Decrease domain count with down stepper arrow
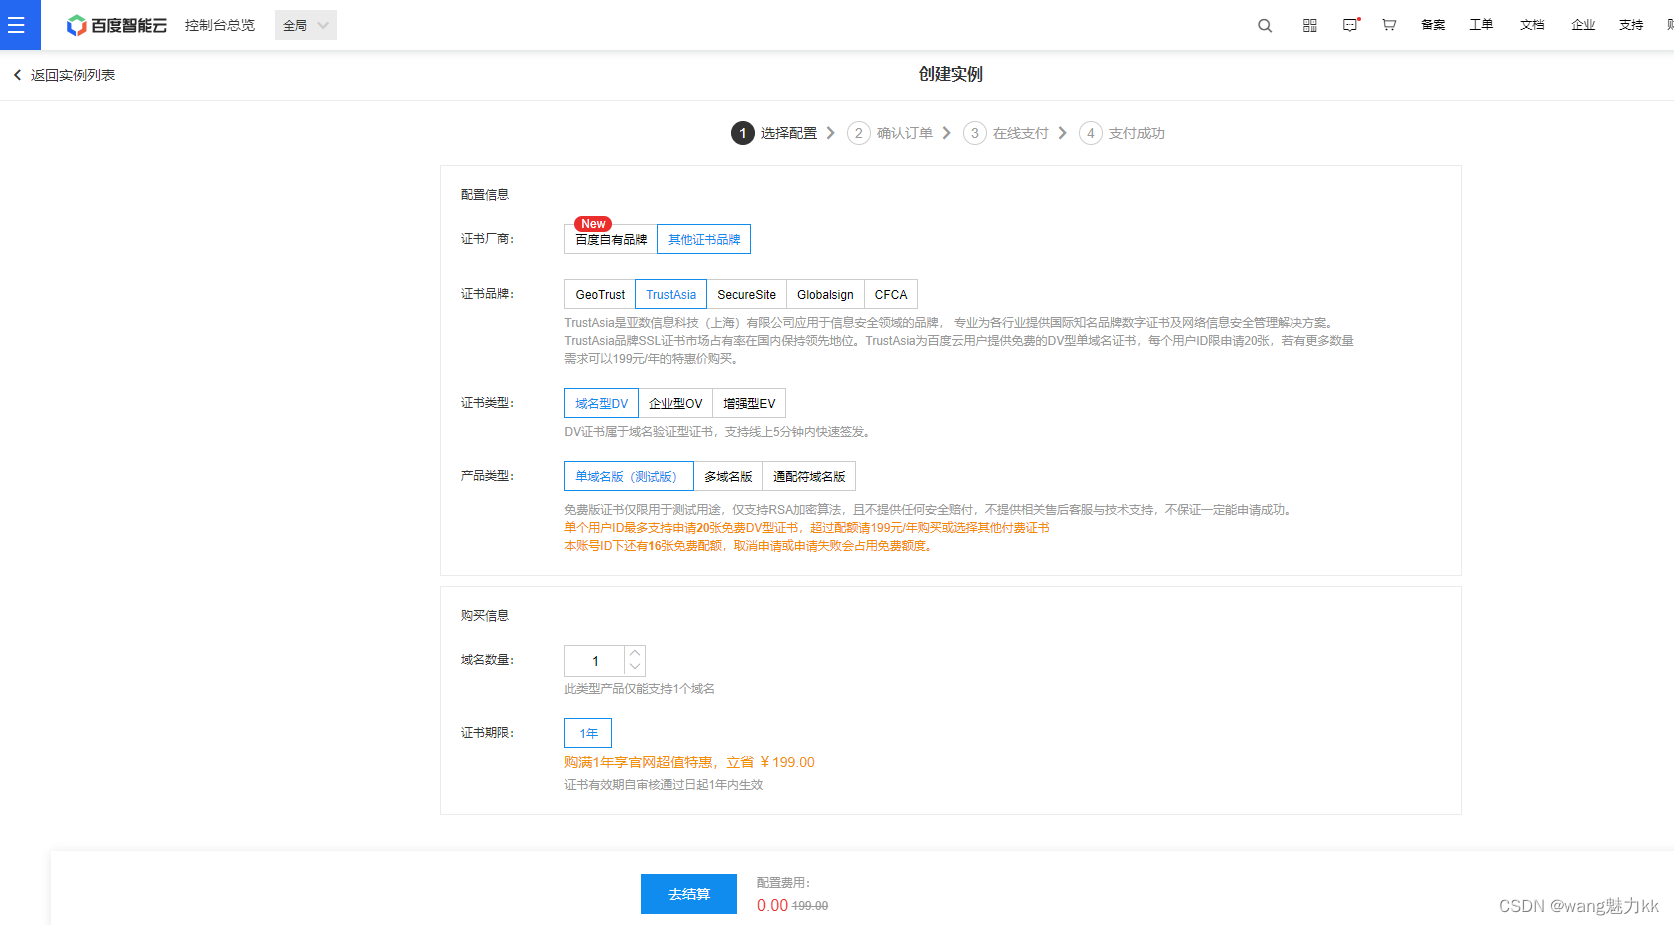 [635, 667]
